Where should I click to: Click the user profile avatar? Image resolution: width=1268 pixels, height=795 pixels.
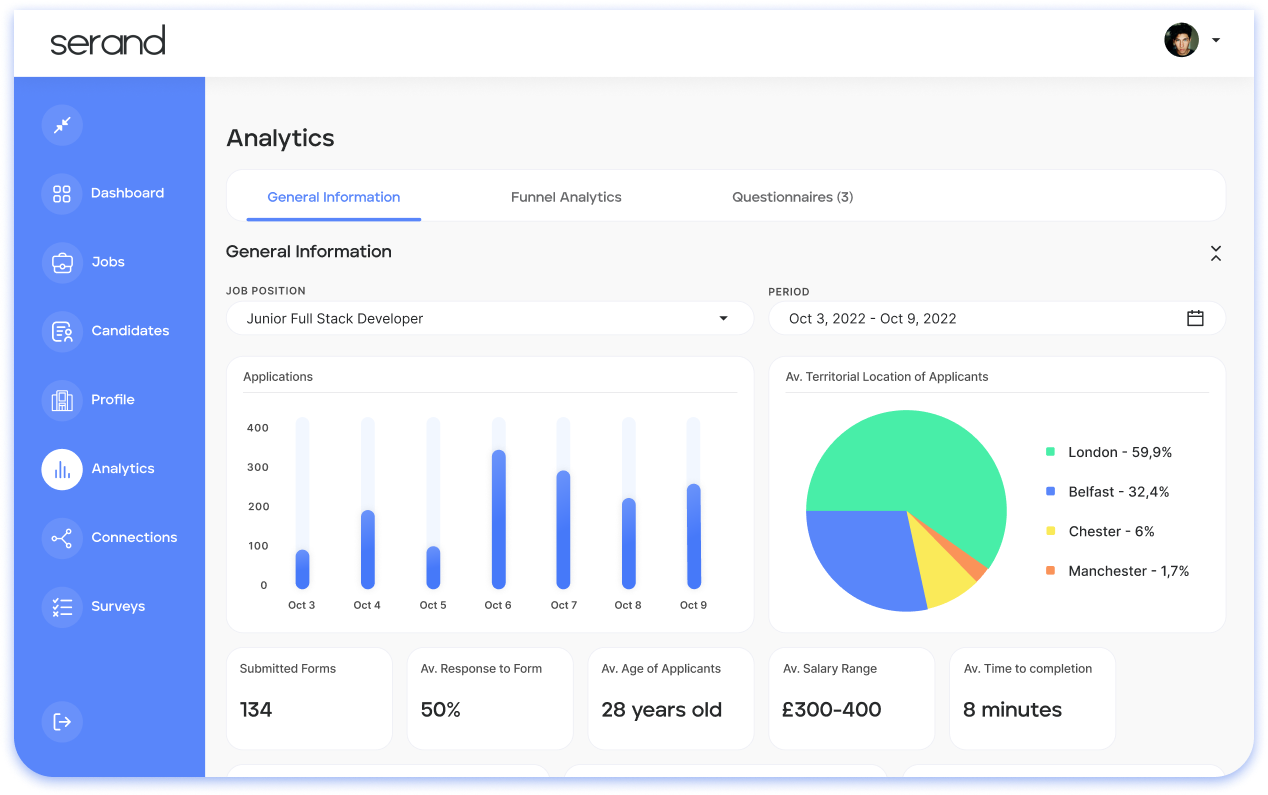coord(1181,40)
